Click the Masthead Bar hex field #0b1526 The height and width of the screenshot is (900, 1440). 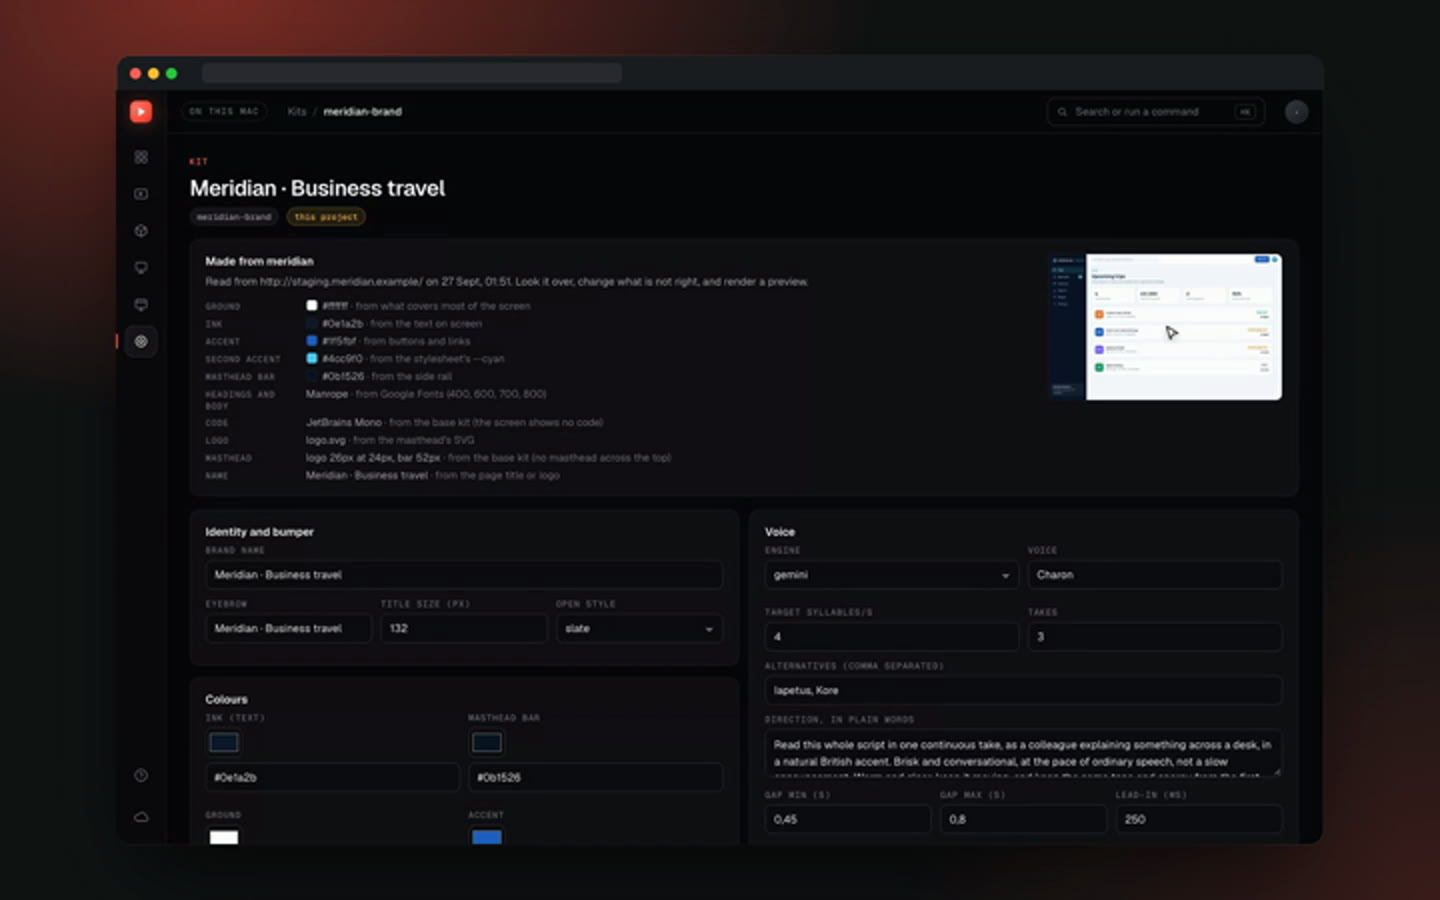pyautogui.click(x=596, y=777)
